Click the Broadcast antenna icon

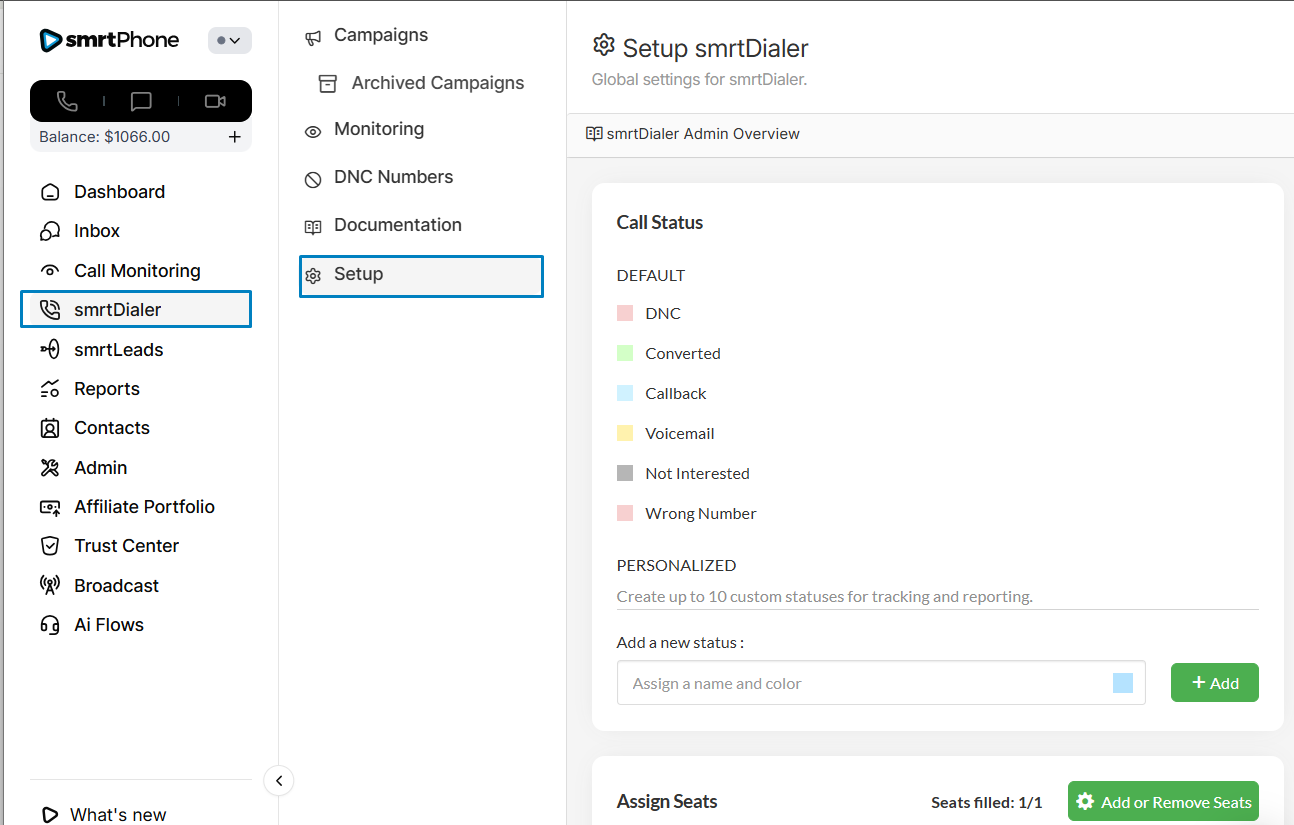click(50, 585)
